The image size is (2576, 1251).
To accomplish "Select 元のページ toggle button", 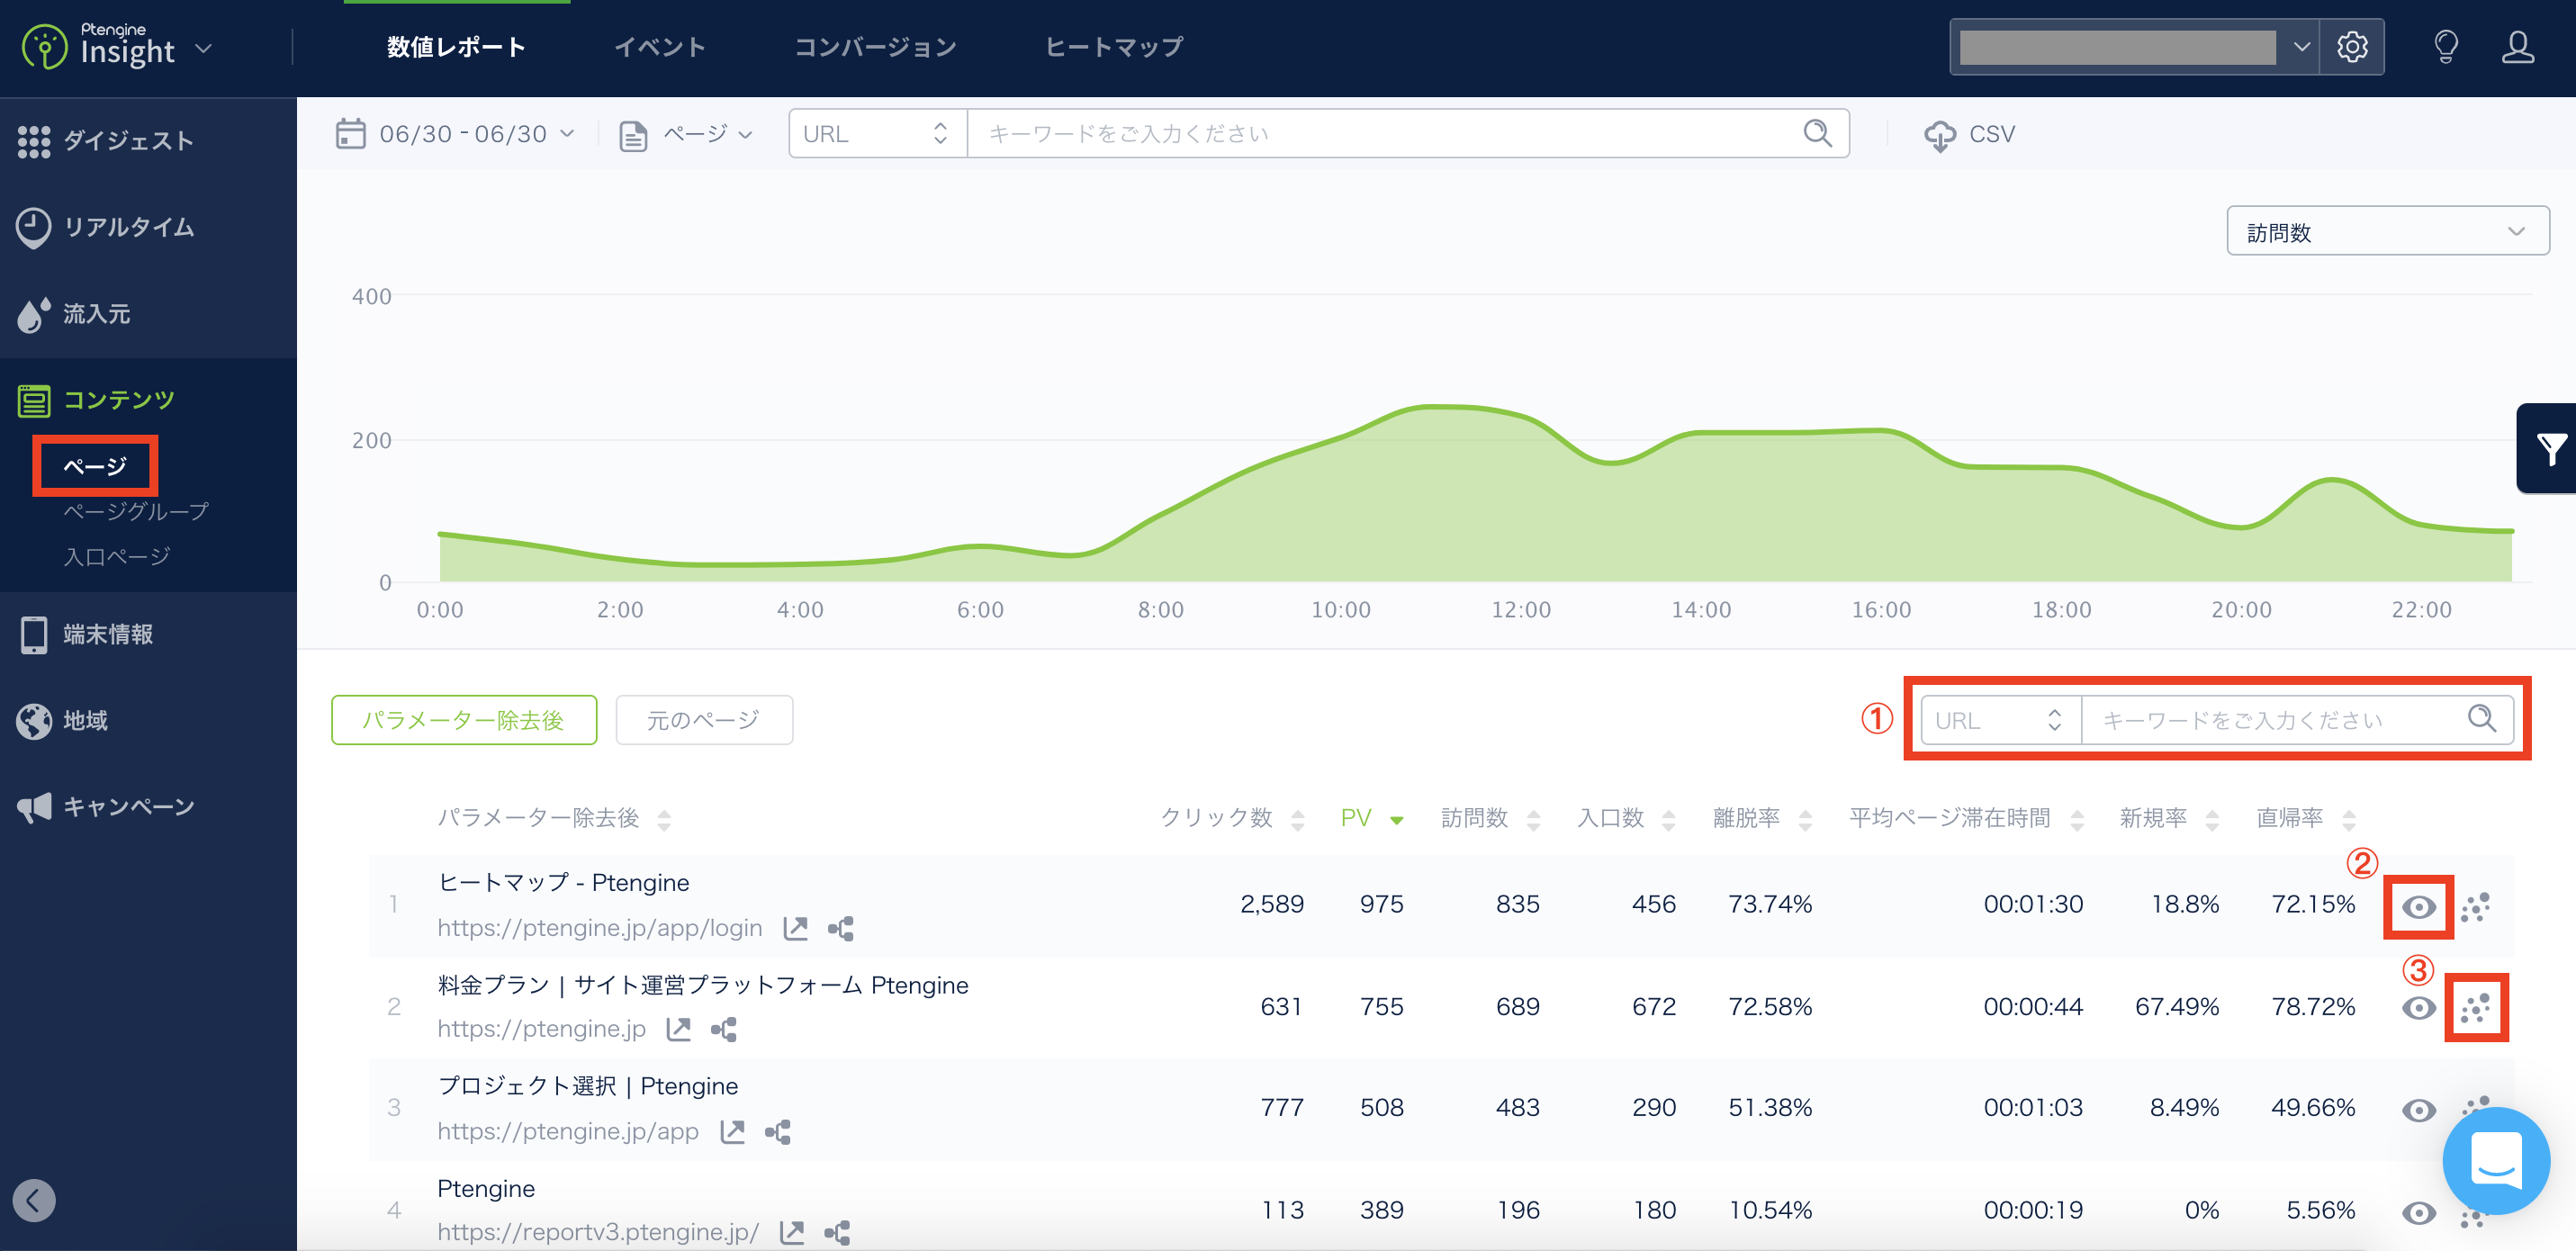I will tap(704, 720).
